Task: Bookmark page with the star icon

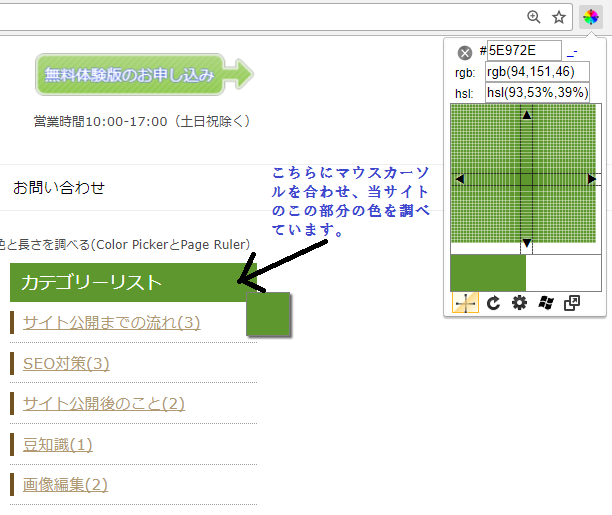Action: [559, 17]
